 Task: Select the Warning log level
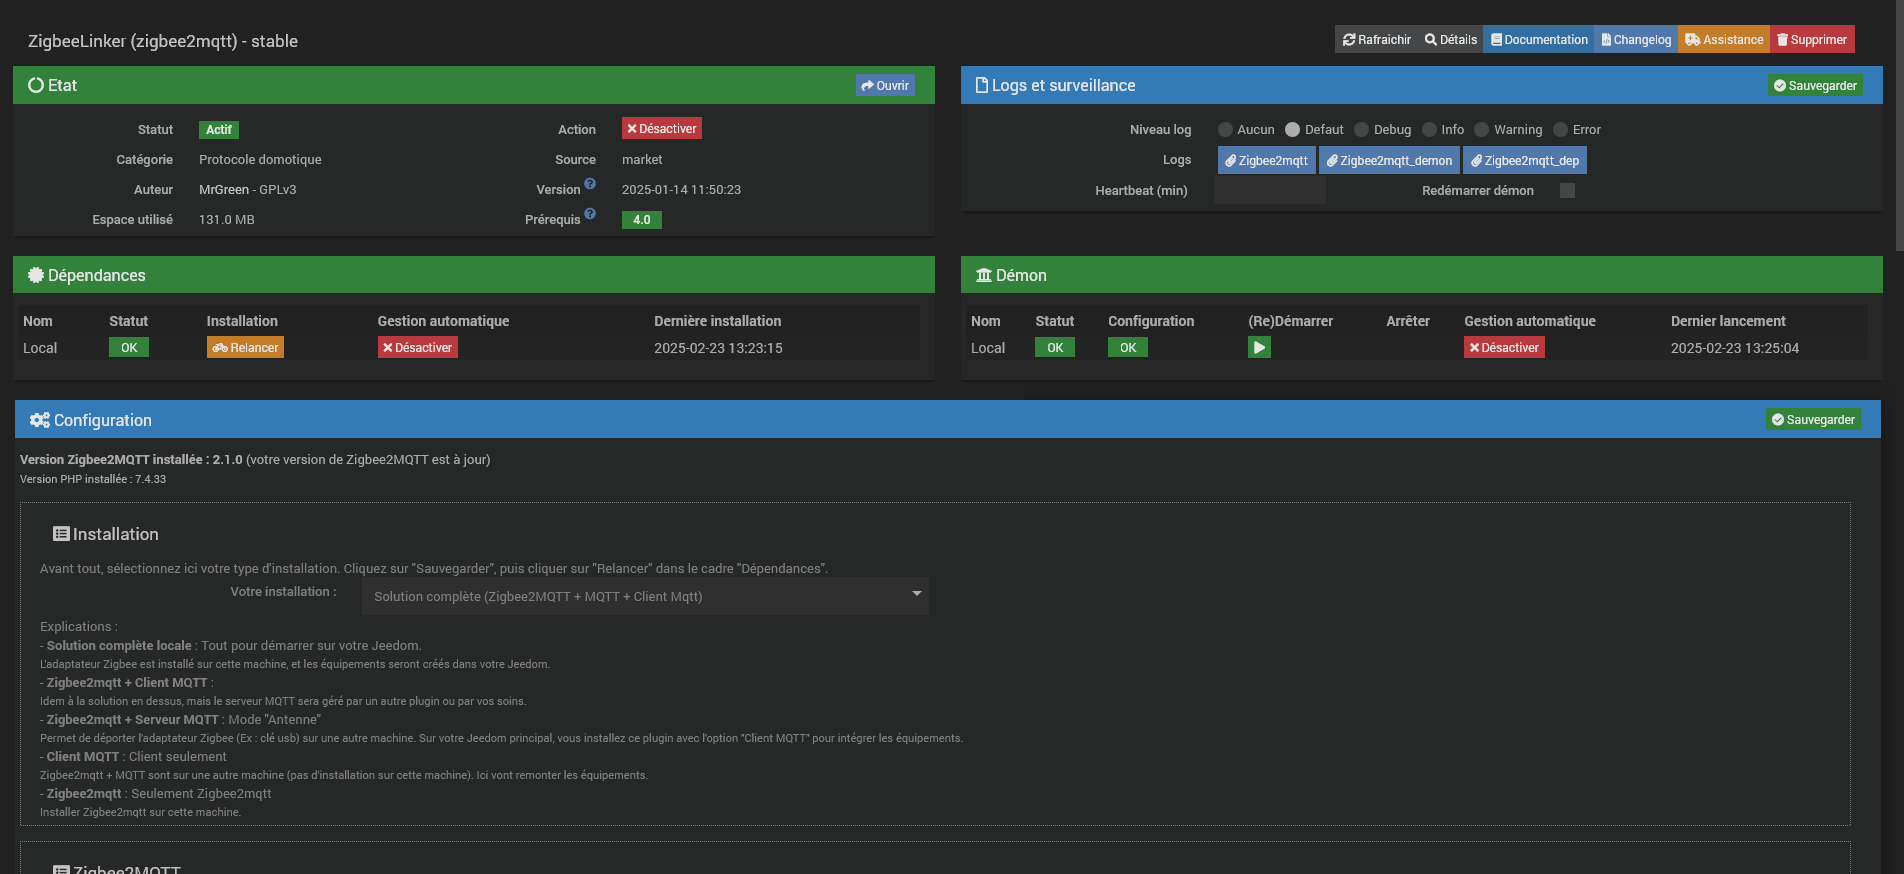click(1481, 130)
